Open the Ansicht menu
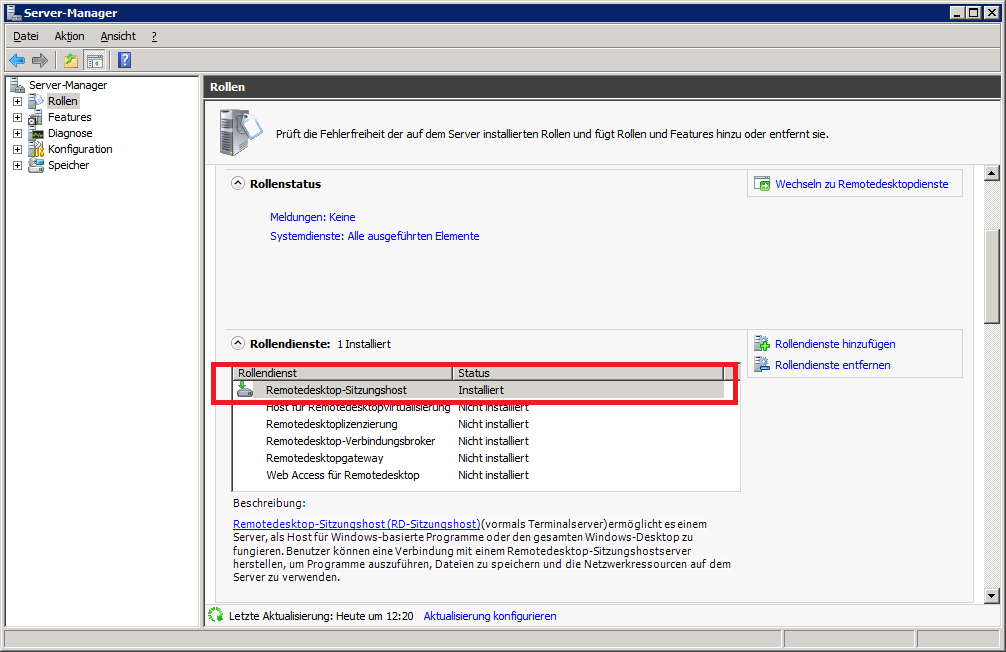The height and width of the screenshot is (652, 1006). point(118,36)
